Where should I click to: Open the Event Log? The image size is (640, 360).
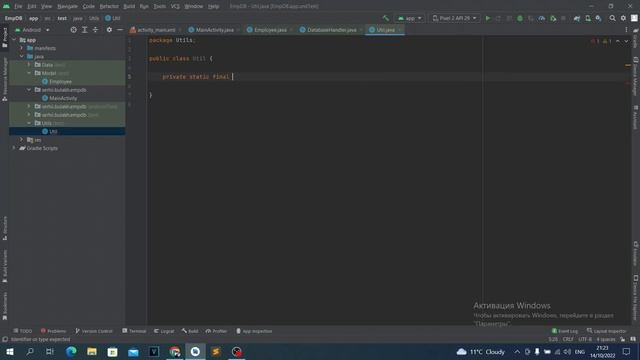point(565,331)
